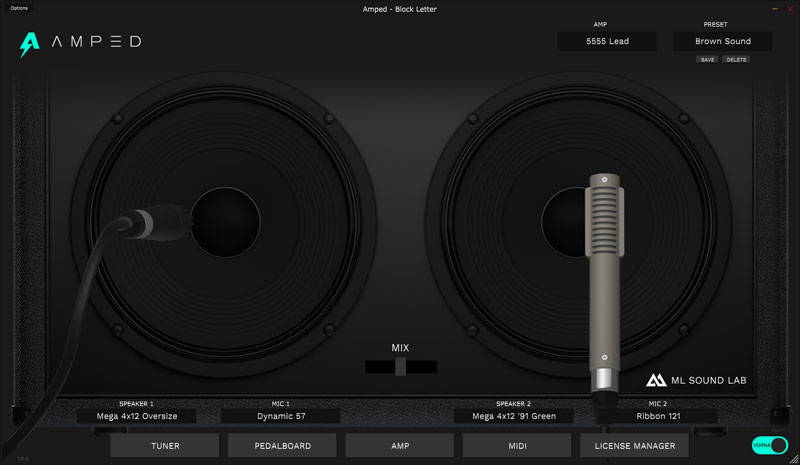This screenshot has height=465, width=800.
Task: Click the Amped lightning-bolt logo icon
Action: click(30, 44)
